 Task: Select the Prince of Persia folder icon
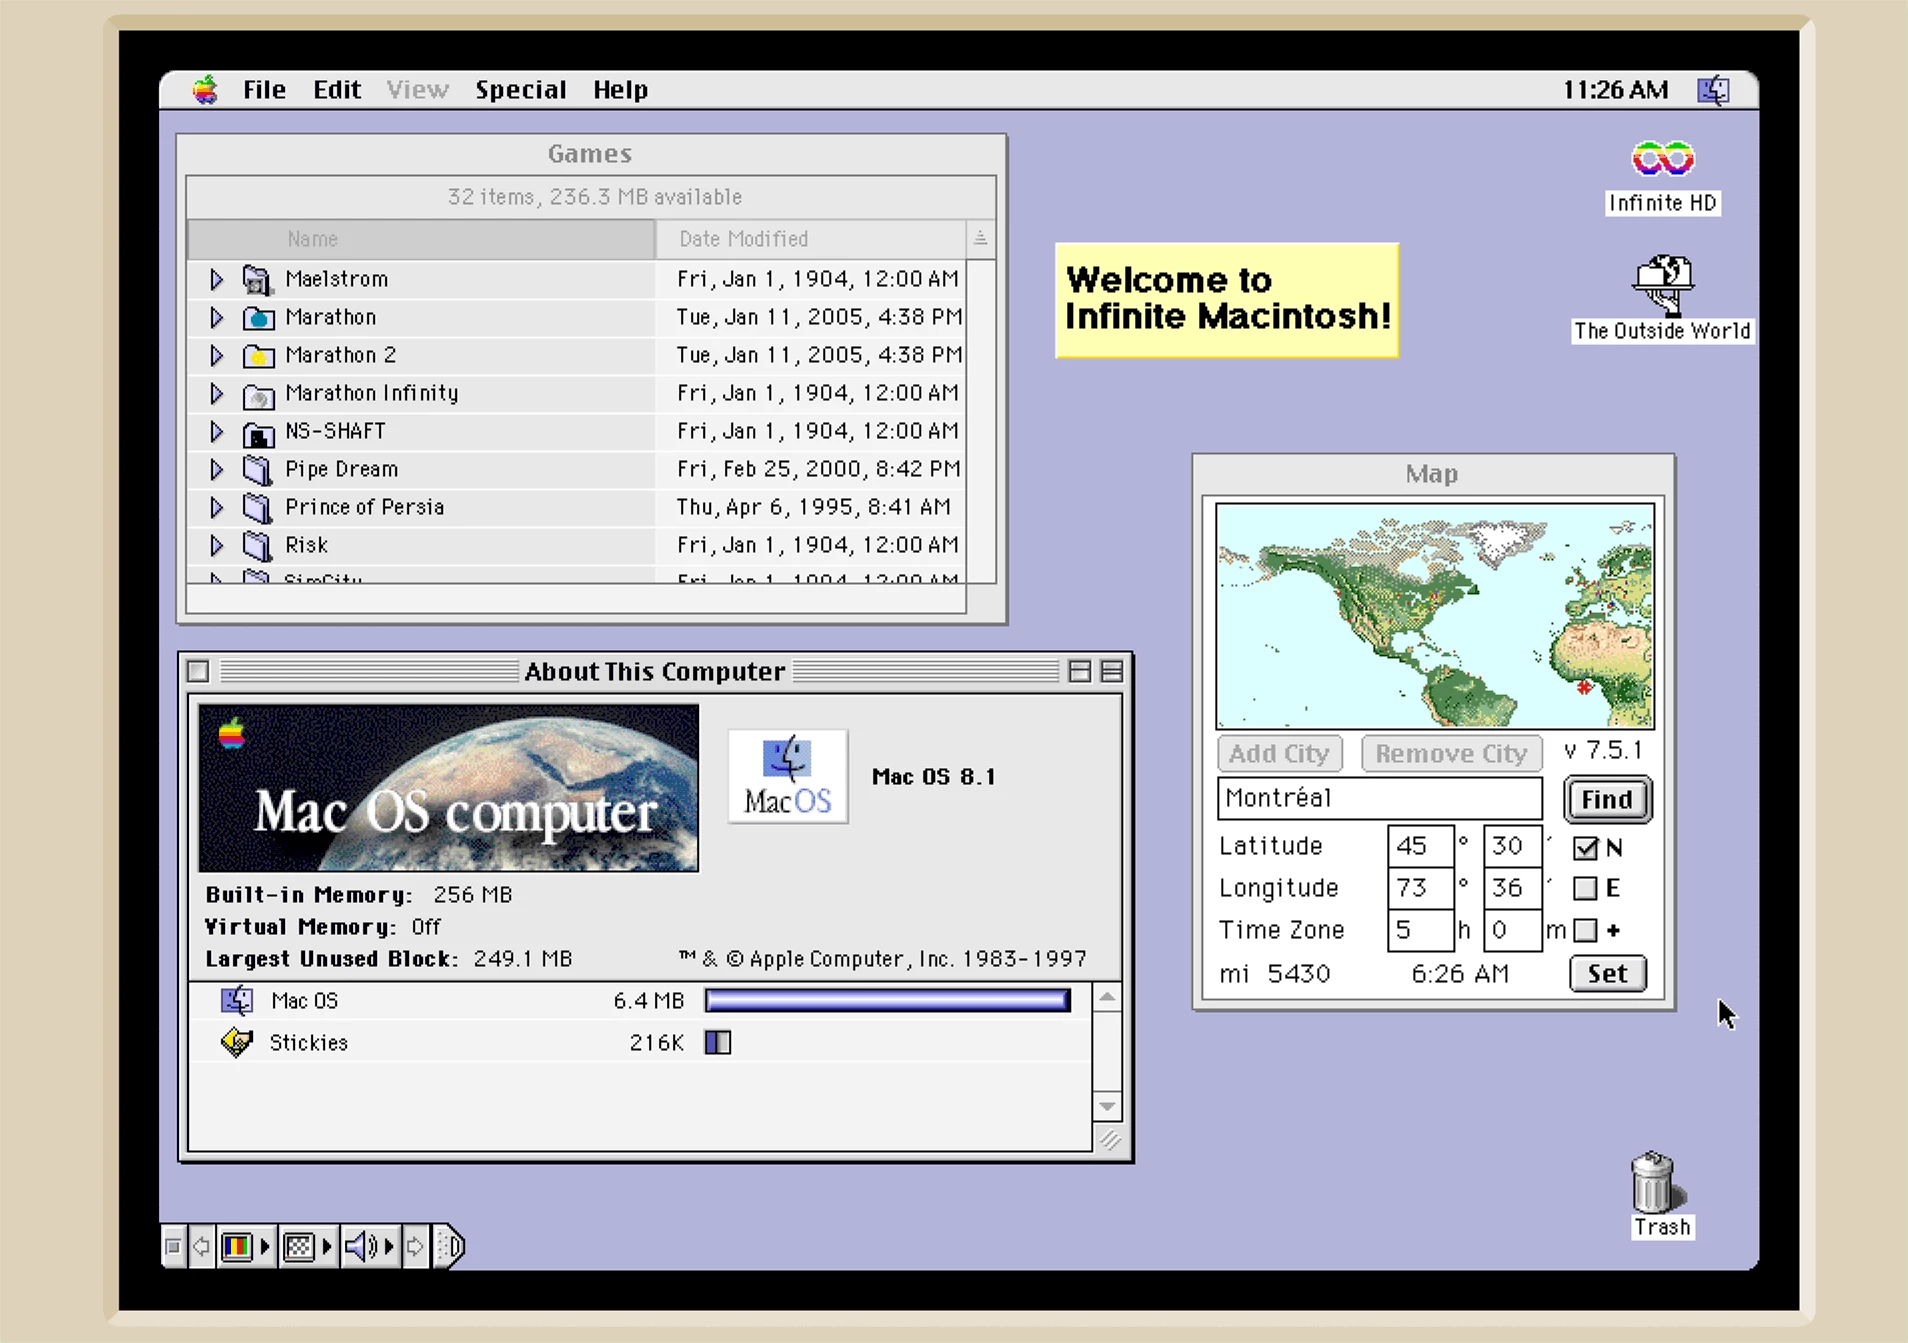point(257,507)
